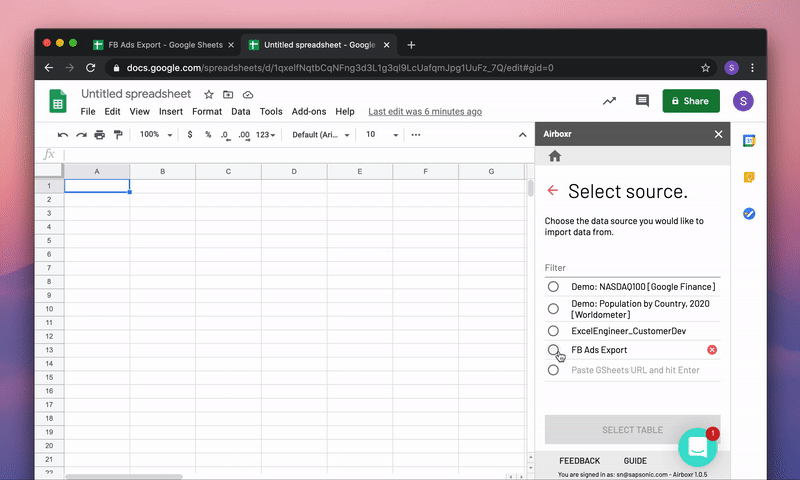Screen dimensions: 800x480
Task: Switch to FB Ads Export browser tab
Action: click(x=163, y=45)
